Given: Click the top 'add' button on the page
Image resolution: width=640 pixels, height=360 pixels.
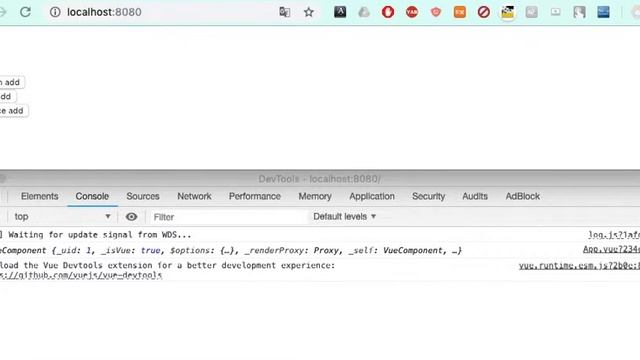Looking at the screenshot, I should [x=12, y=82].
